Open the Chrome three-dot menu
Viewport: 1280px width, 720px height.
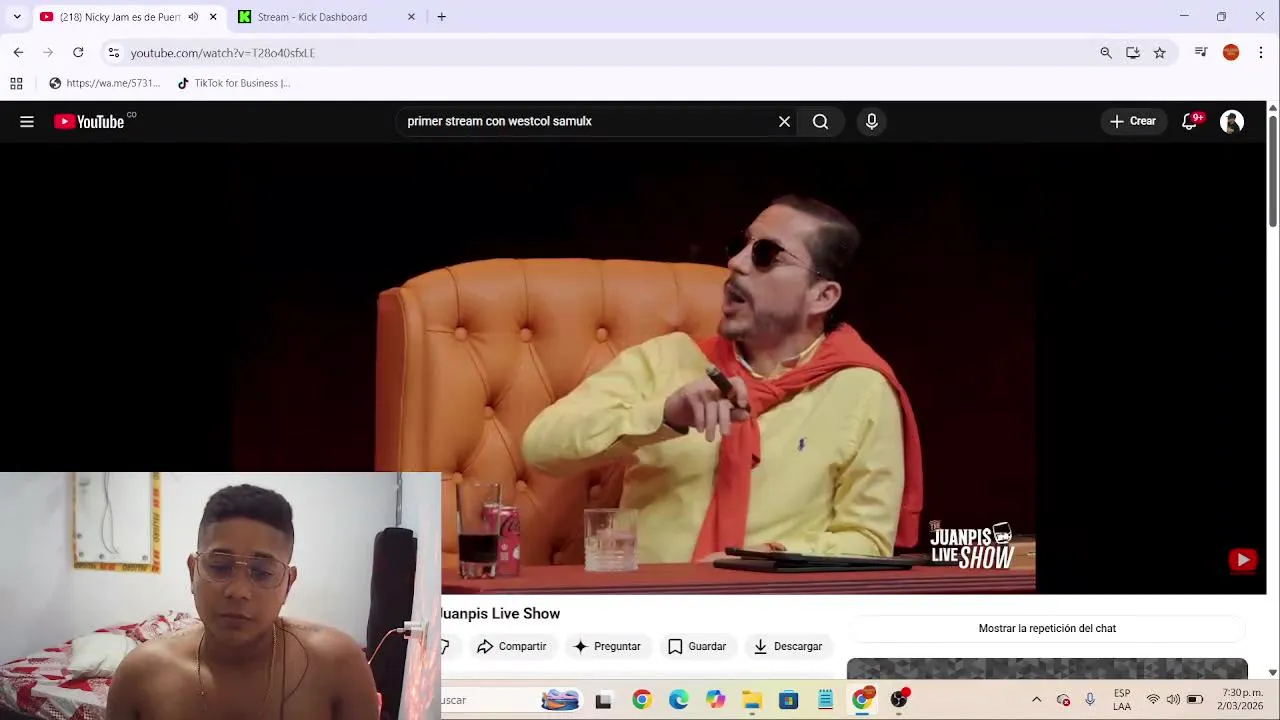pyautogui.click(x=1261, y=53)
